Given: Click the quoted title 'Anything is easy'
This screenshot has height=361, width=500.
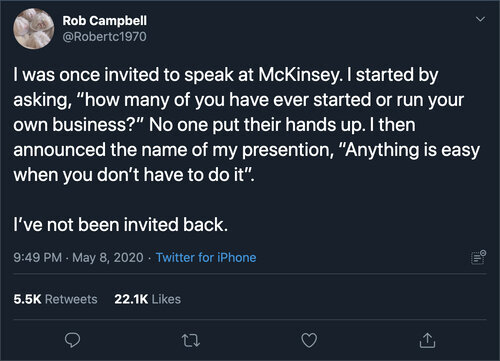Looking at the screenshot, I should click(409, 150).
